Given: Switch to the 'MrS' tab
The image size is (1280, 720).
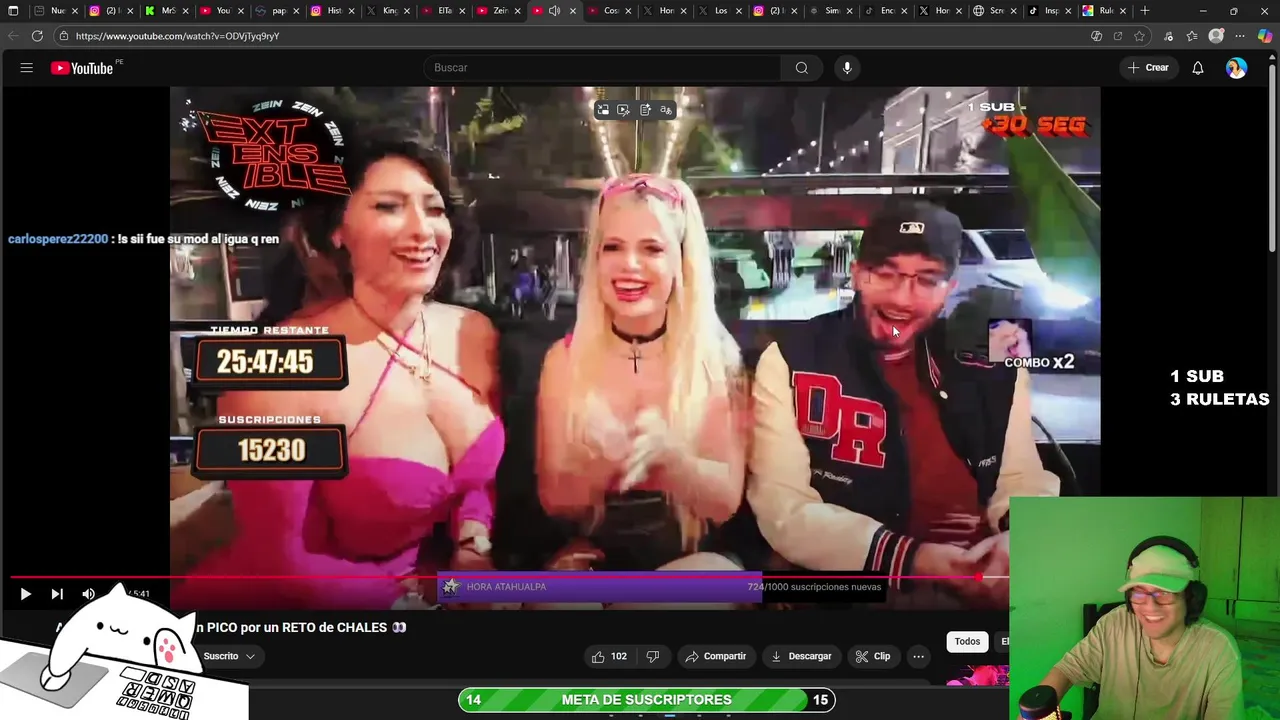Looking at the screenshot, I should [166, 11].
